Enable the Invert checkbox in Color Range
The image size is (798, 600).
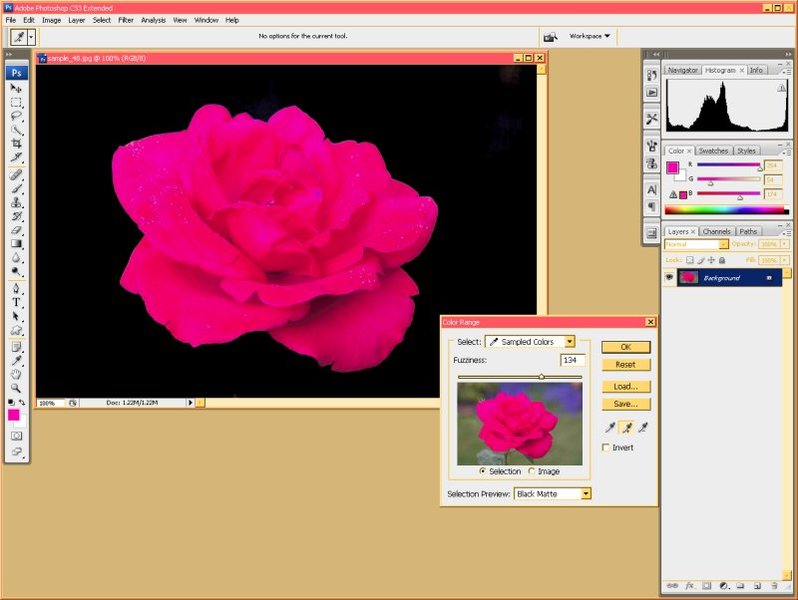pyautogui.click(x=607, y=448)
